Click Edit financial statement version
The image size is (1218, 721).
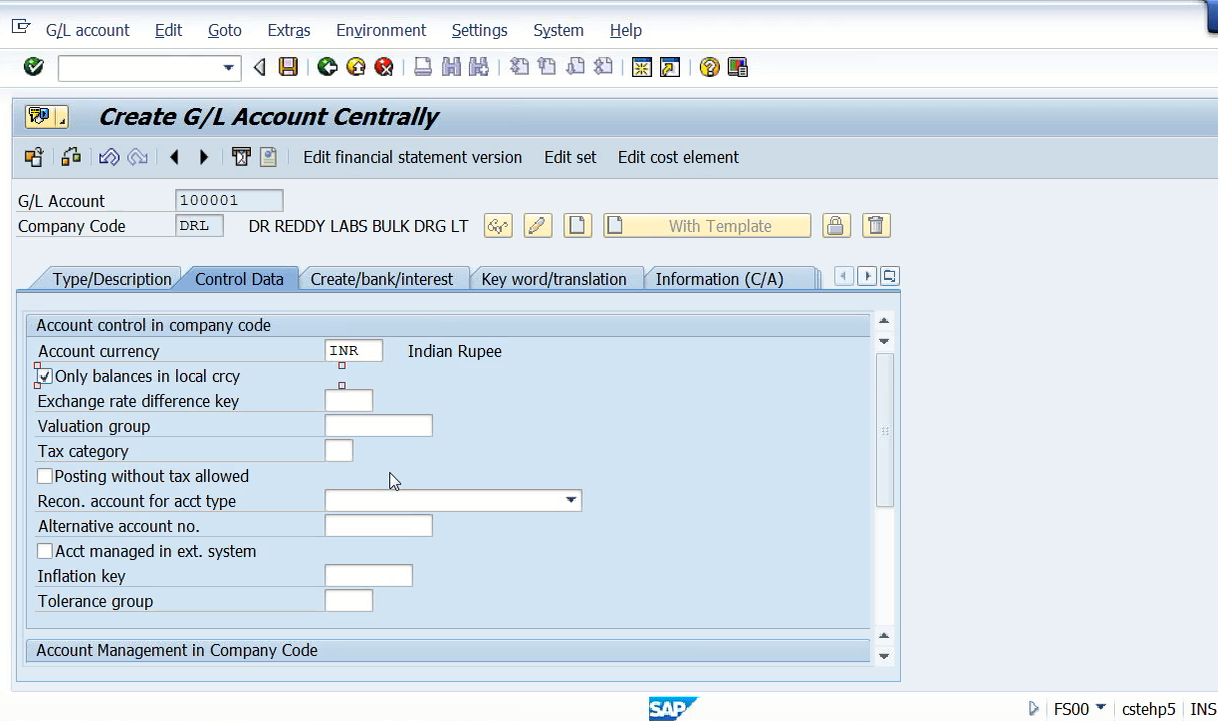point(413,157)
